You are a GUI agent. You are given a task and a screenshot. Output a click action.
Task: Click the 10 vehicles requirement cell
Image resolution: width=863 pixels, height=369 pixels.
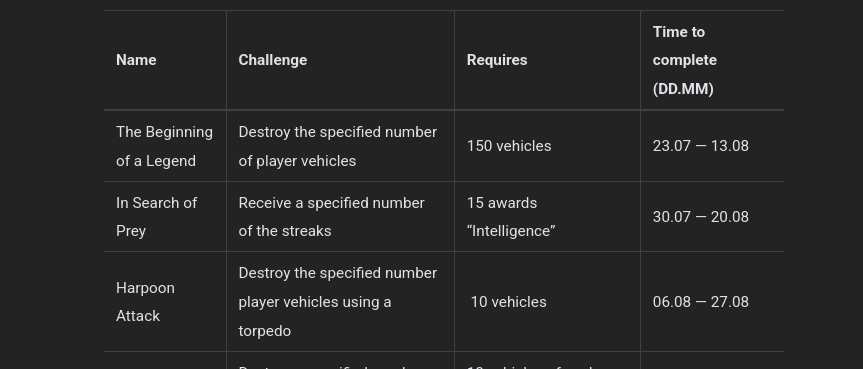[509, 302]
